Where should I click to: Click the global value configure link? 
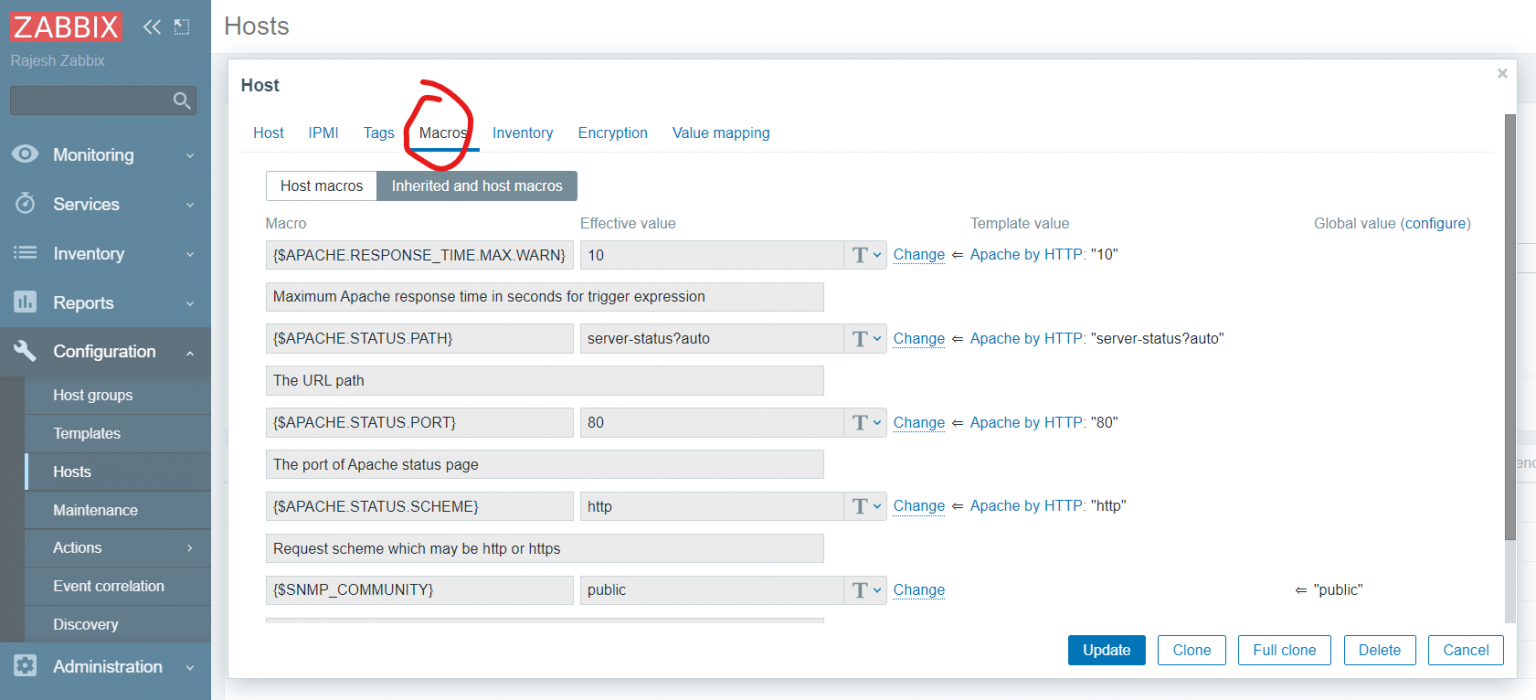click(1435, 224)
